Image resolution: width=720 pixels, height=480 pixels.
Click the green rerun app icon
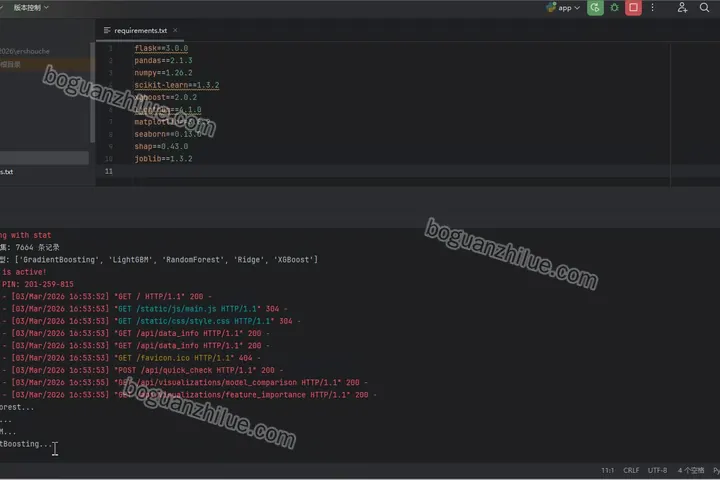pyautogui.click(x=595, y=8)
